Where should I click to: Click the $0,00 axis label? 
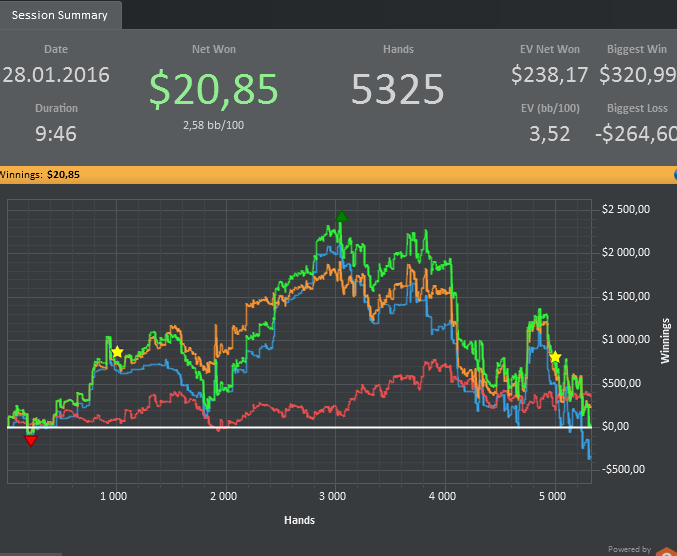click(x=616, y=426)
